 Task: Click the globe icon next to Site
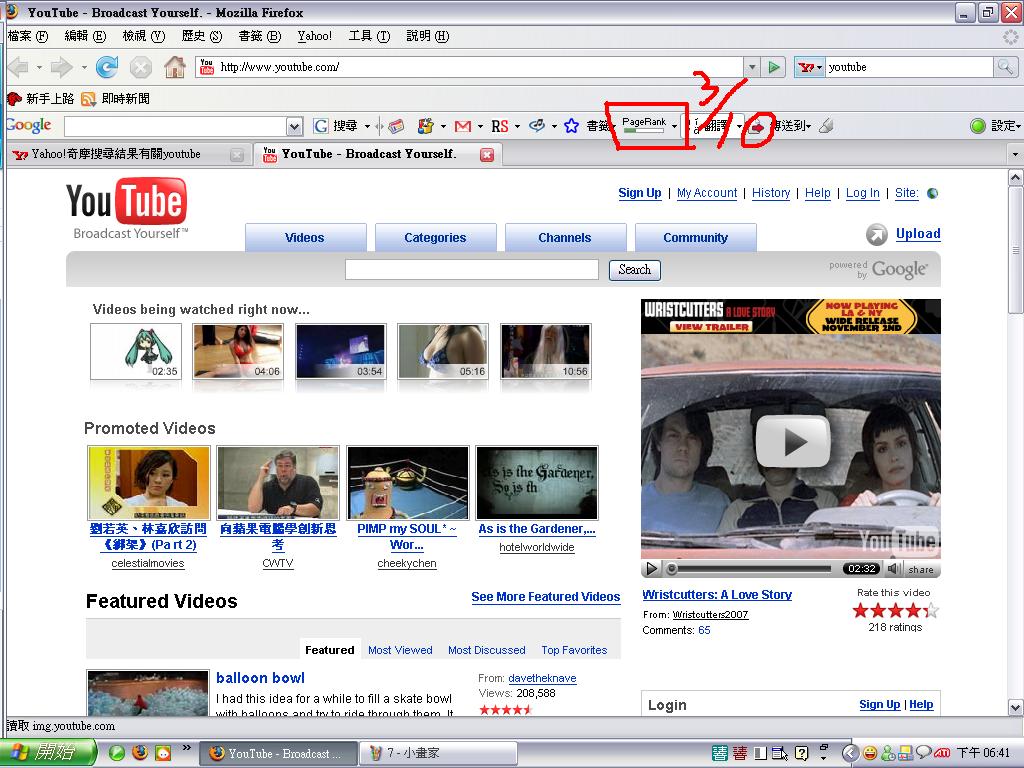(x=933, y=193)
